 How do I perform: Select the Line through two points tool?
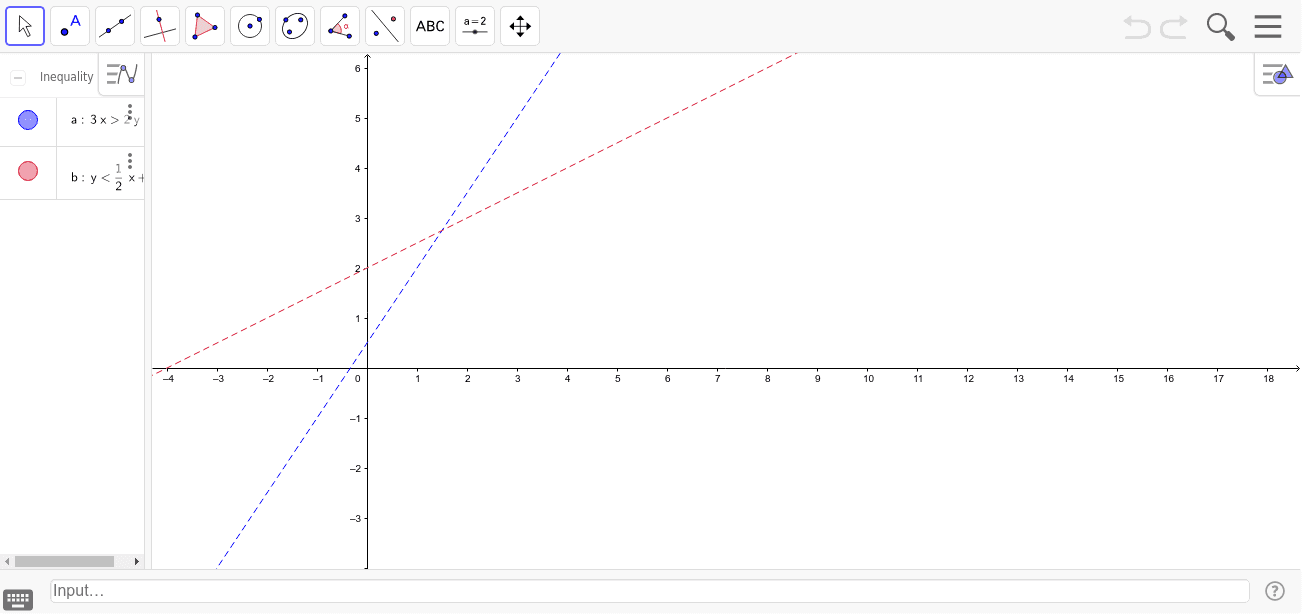click(x=115, y=26)
